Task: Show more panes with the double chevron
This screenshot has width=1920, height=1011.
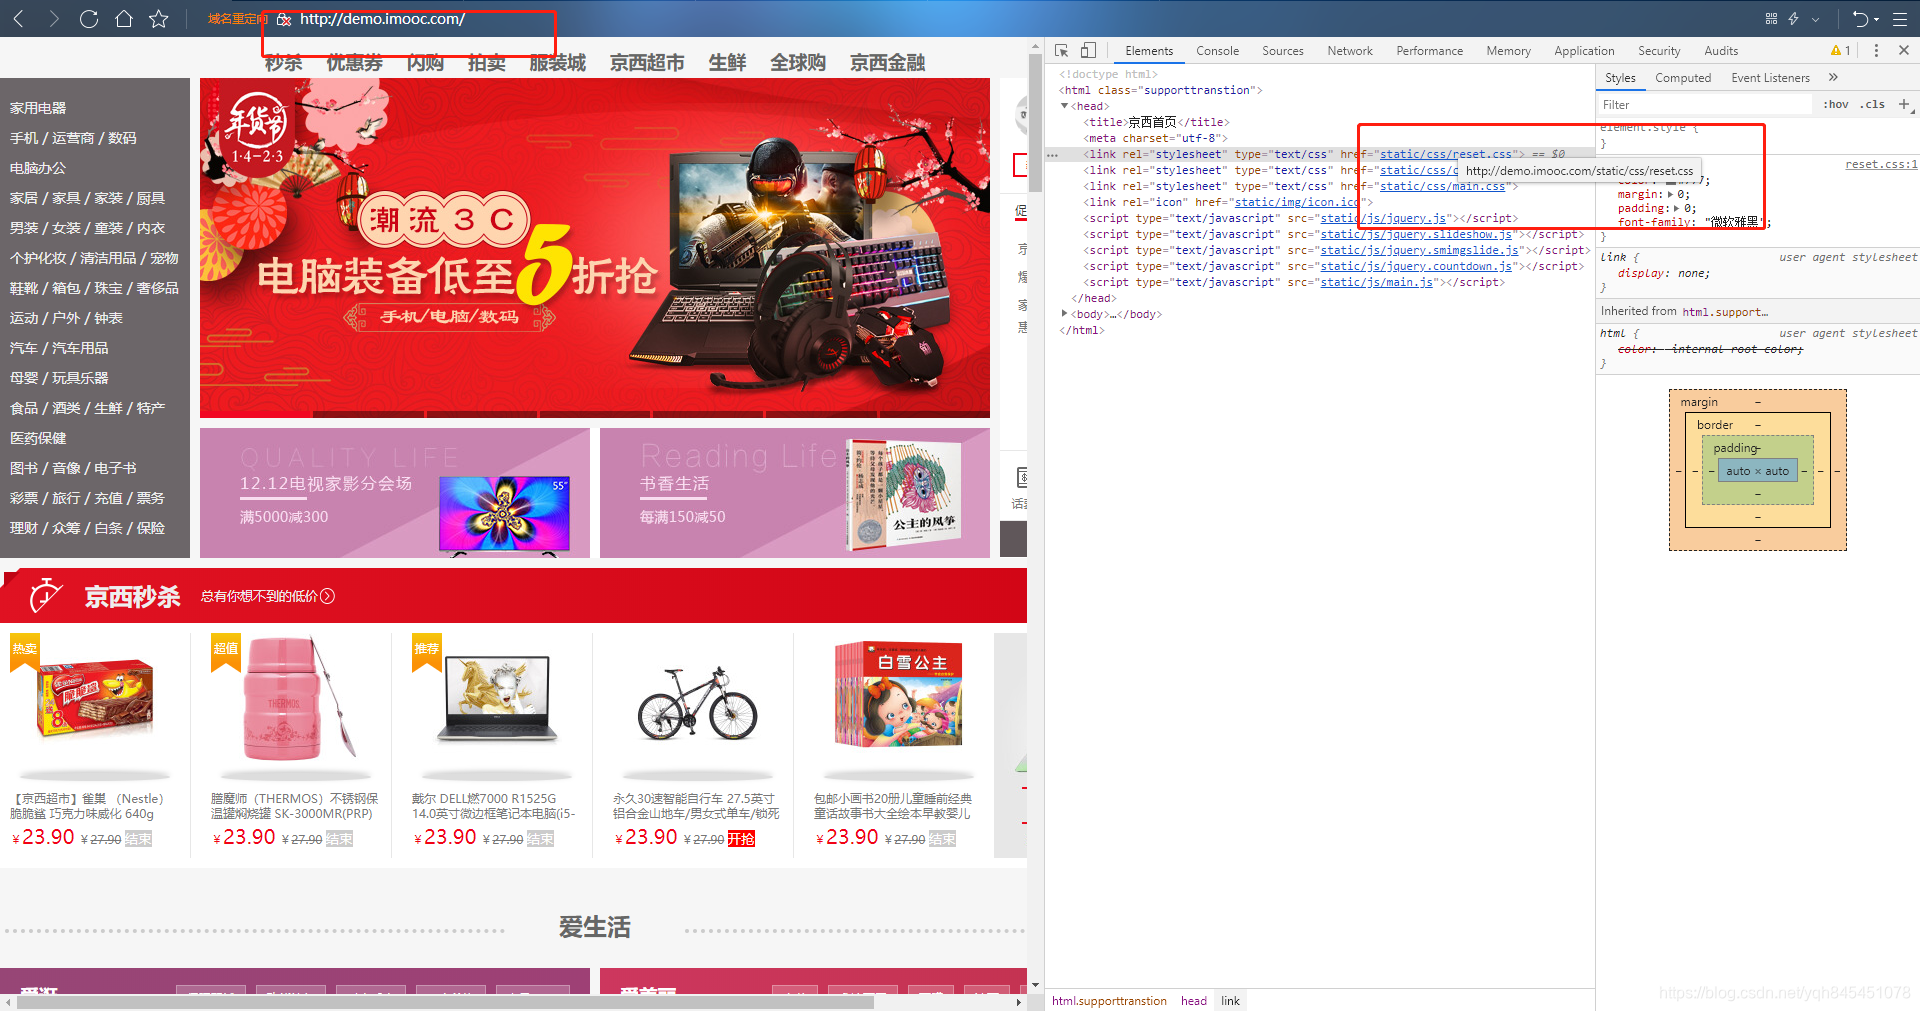Action: click(1833, 77)
